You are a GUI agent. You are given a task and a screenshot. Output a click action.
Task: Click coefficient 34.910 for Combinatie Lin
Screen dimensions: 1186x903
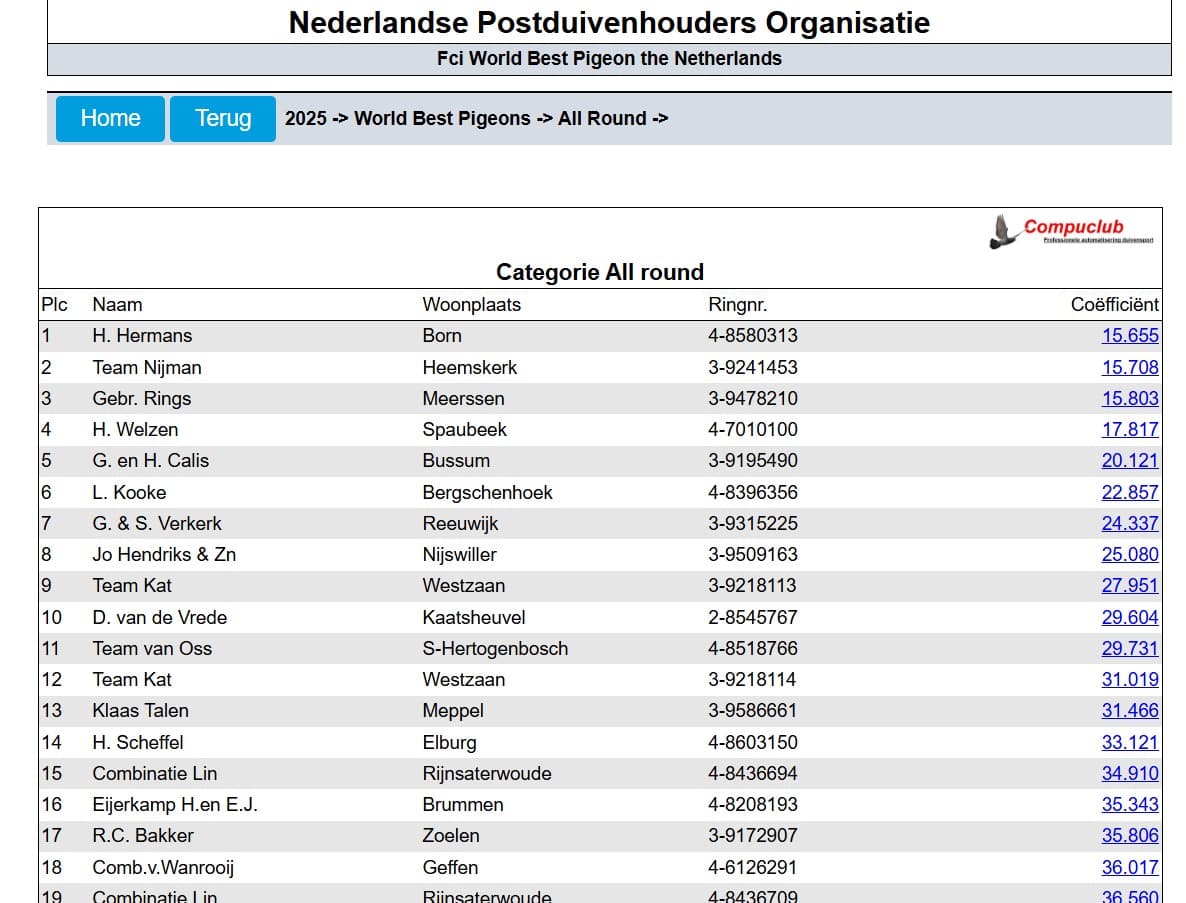tap(1130, 773)
